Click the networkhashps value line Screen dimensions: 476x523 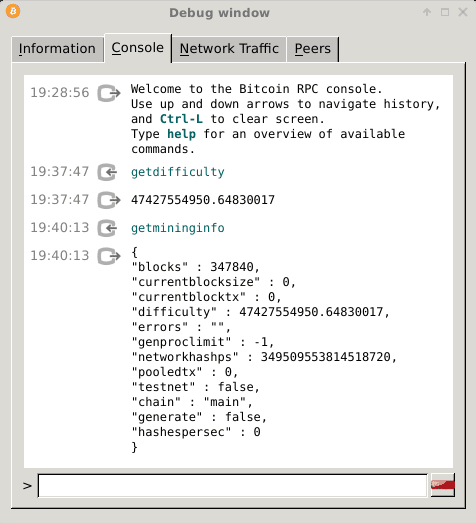click(x=264, y=357)
